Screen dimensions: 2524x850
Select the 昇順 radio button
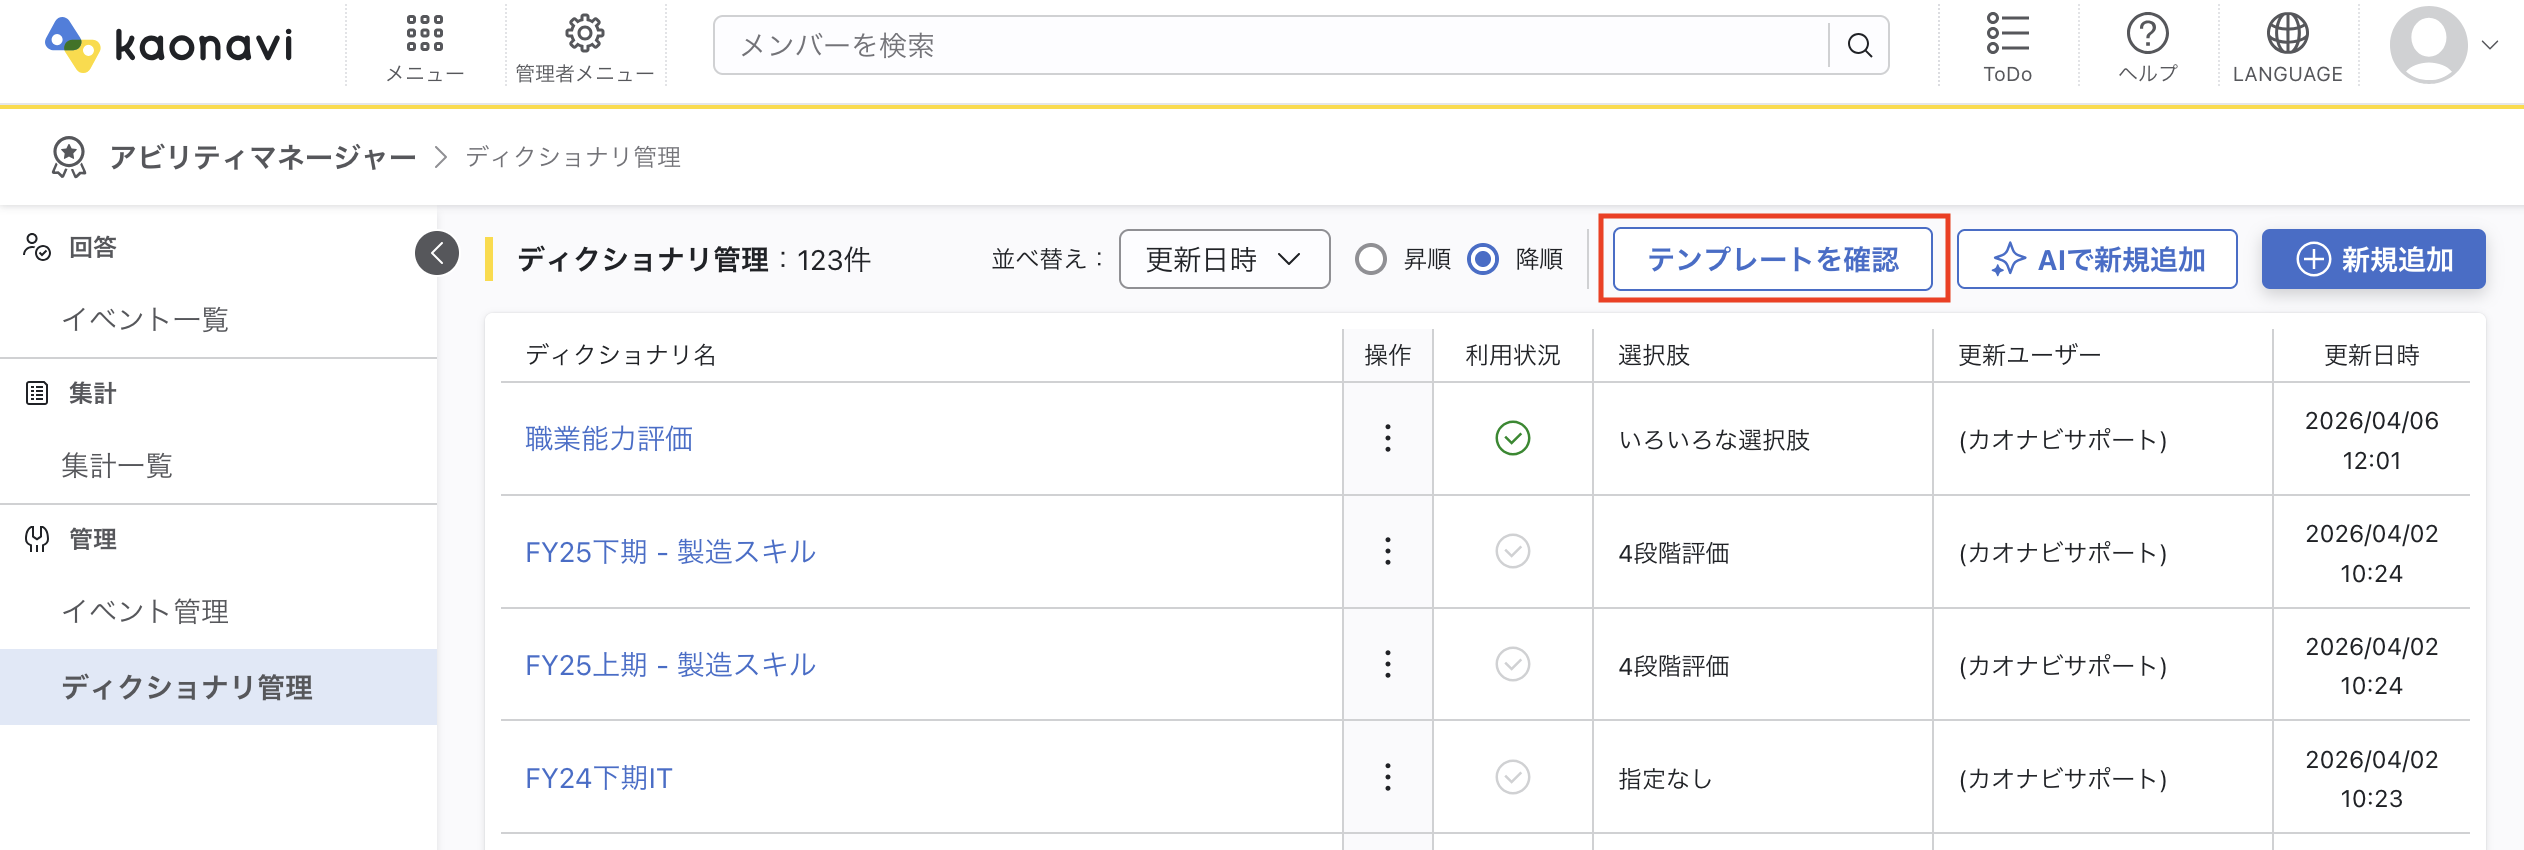click(x=1371, y=259)
